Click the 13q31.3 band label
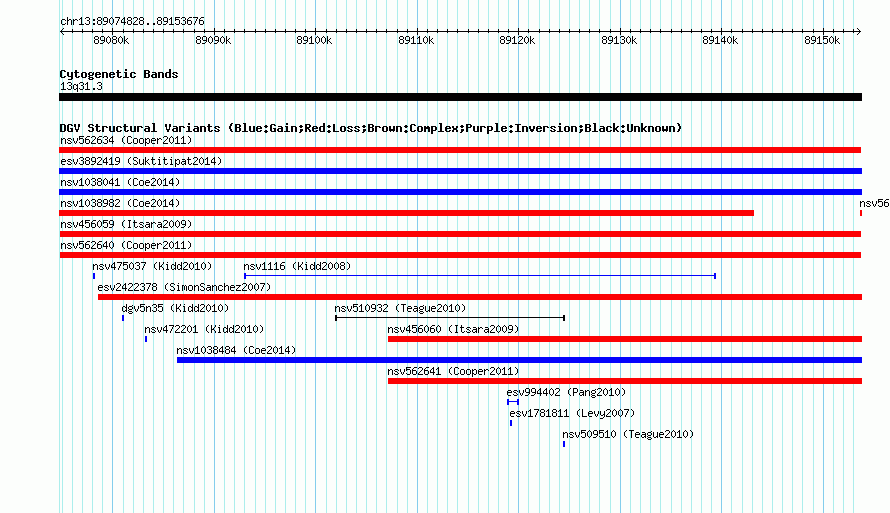890x513 pixels. [81, 86]
